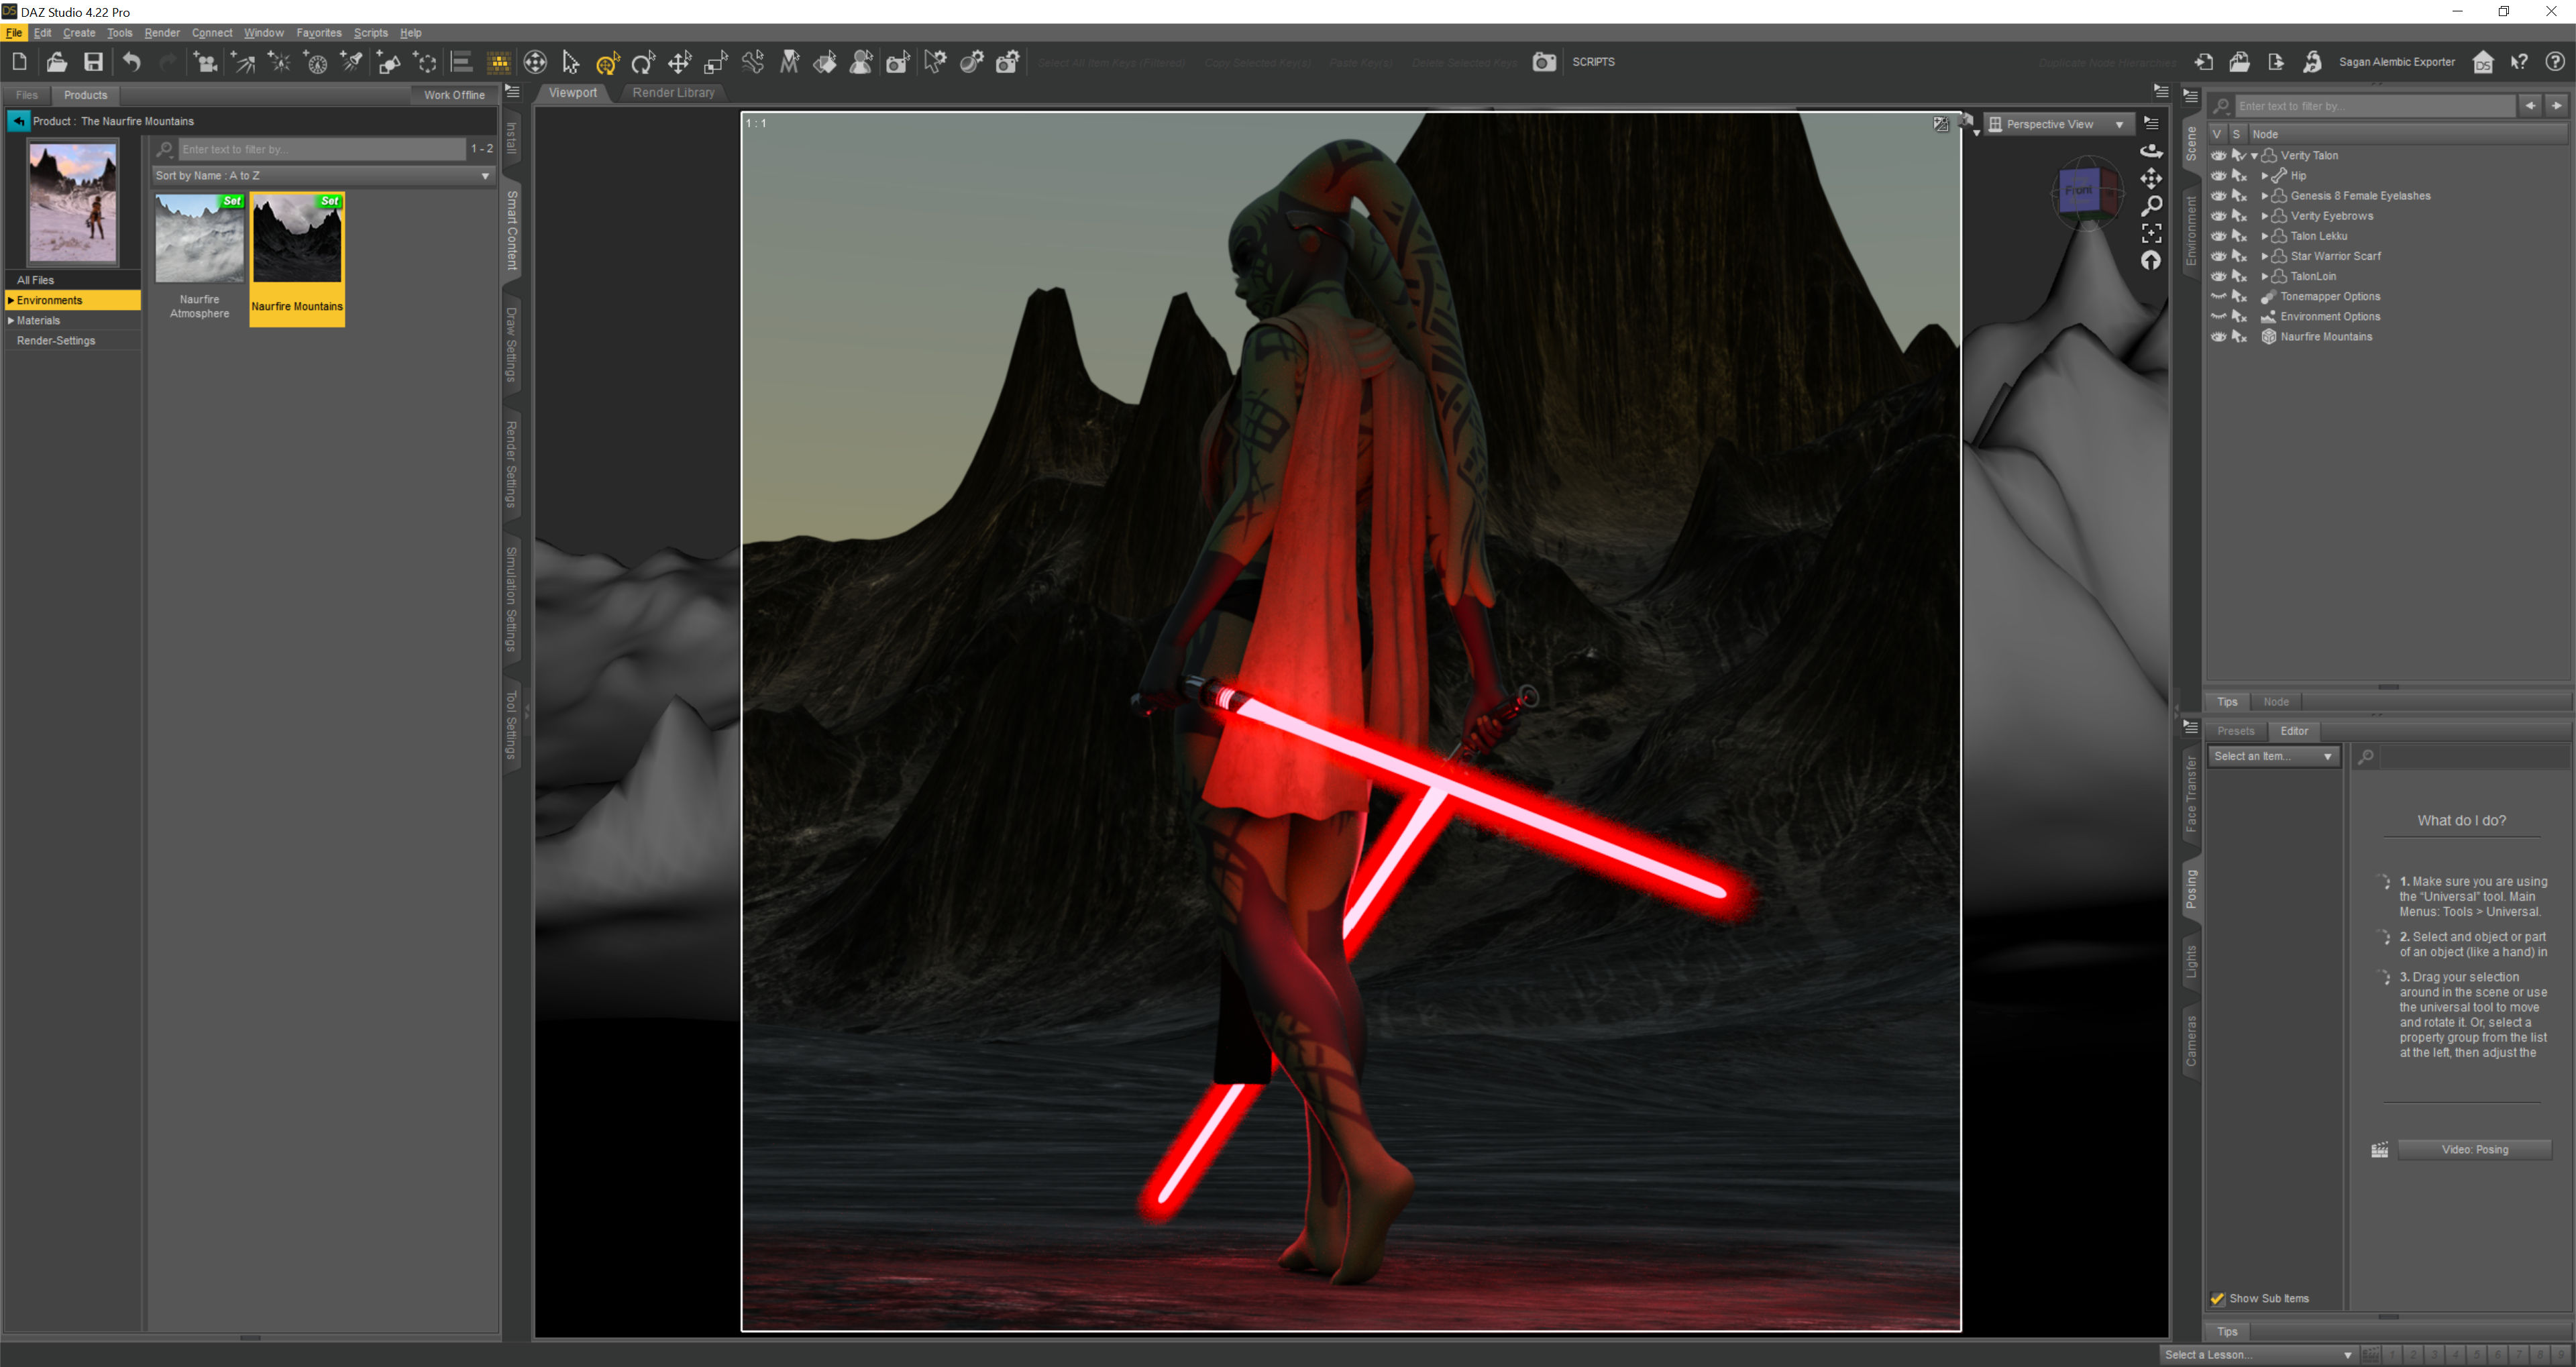Image resolution: width=2576 pixels, height=1367 pixels.
Task: Click Sagan Alembic Exporter button
Action: [2396, 62]
